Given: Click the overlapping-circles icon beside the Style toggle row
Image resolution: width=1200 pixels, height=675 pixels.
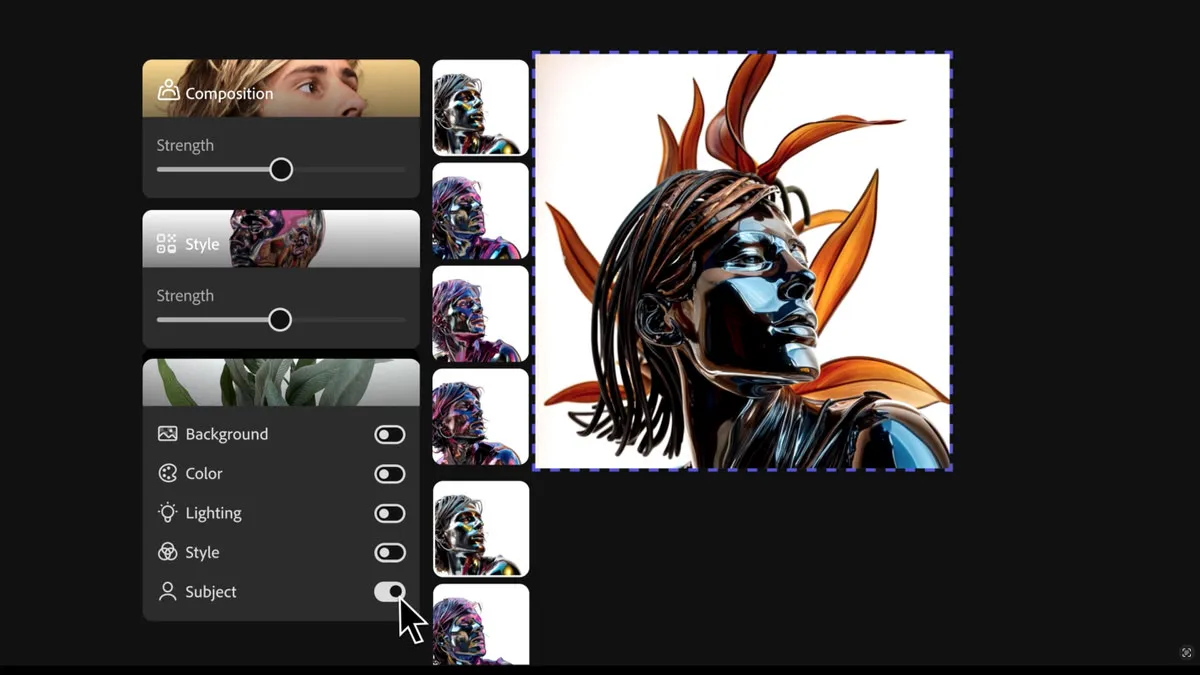Looking at the screenshot, I should click(167, 552).
